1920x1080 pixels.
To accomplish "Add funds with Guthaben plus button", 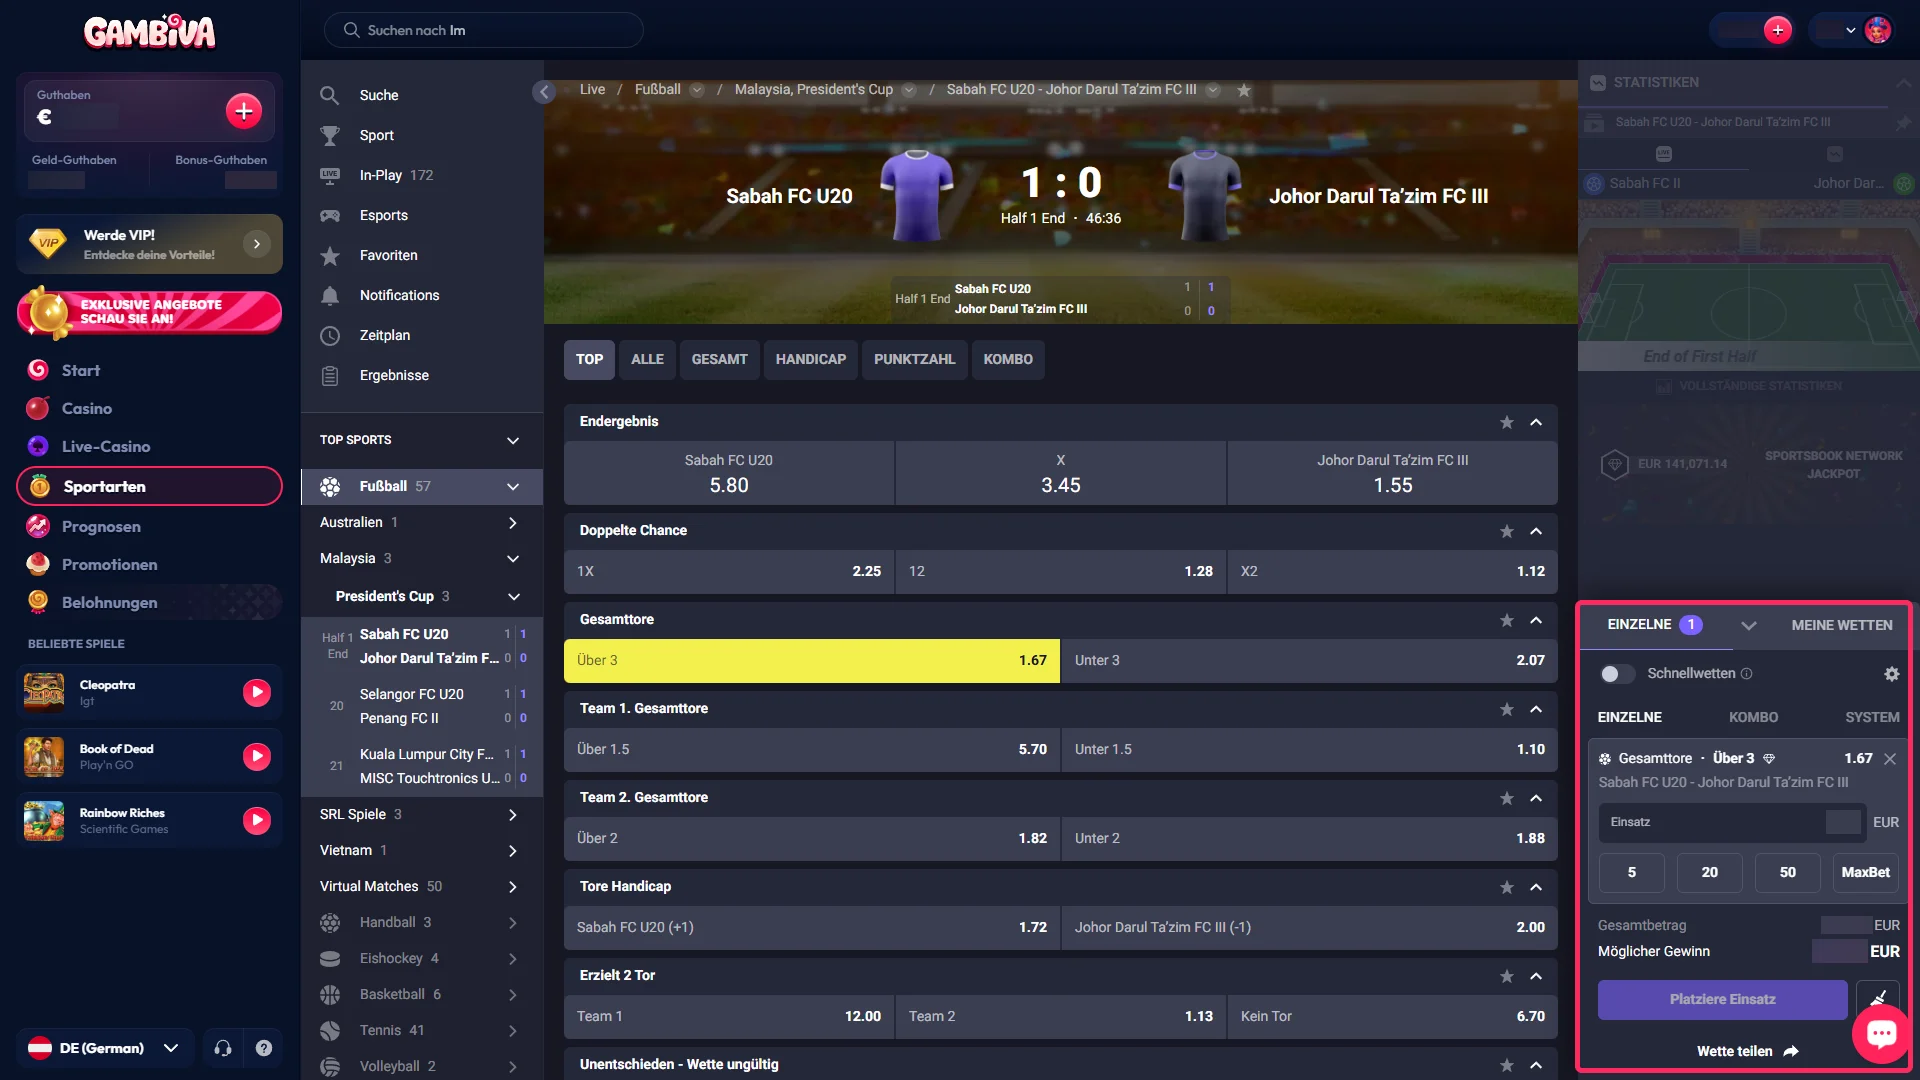I will point(244,111).
